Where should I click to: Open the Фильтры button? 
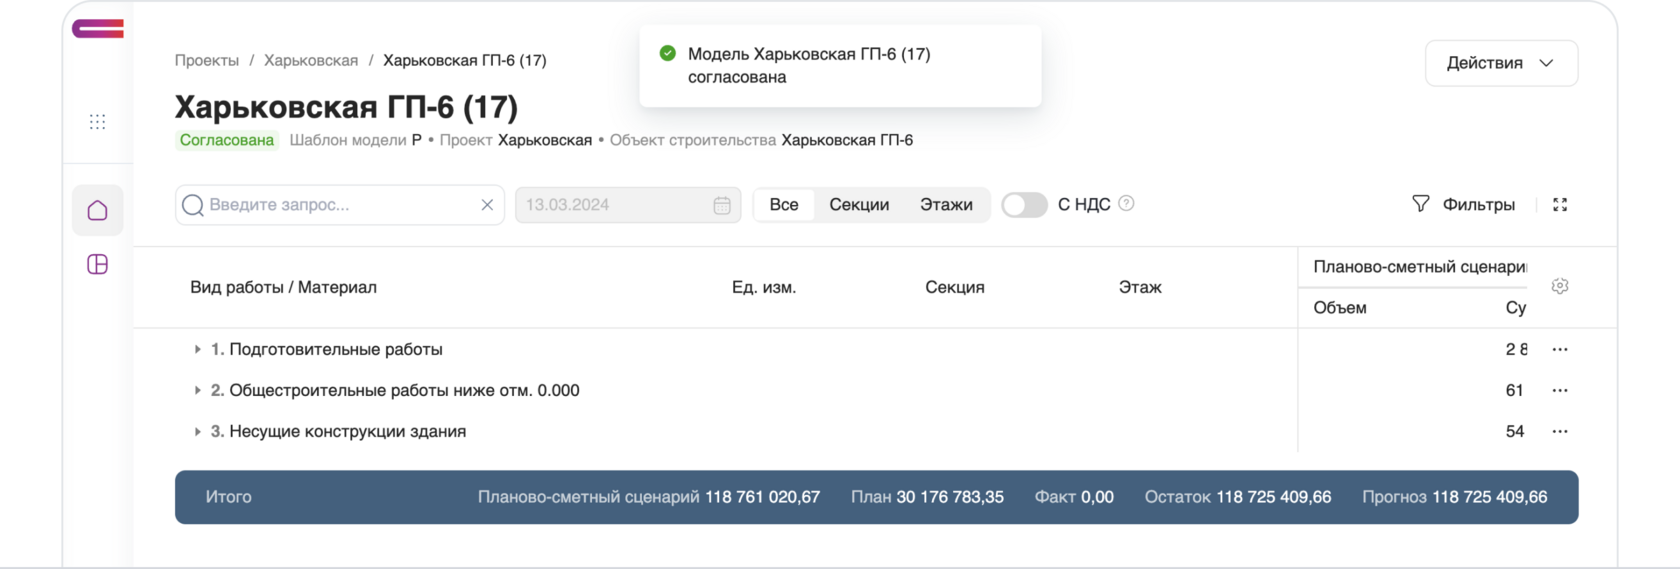(x=1463, y=205)
